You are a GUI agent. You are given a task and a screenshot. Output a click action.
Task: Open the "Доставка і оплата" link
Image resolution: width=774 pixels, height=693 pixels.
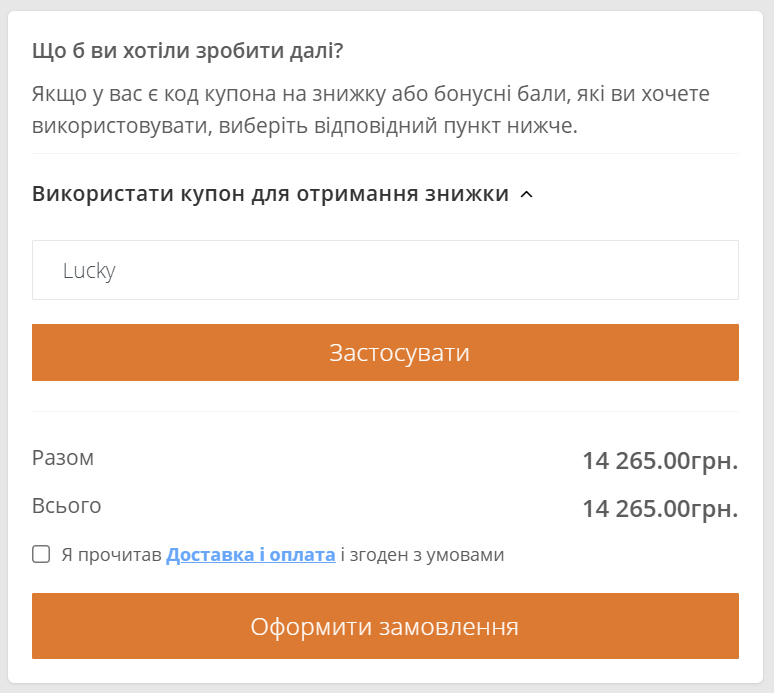(250, 554)
